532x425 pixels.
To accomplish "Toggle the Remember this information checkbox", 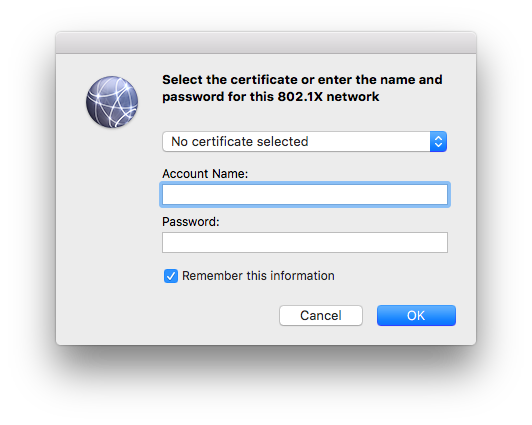I will pyautogui.click(x=171, y=276).
